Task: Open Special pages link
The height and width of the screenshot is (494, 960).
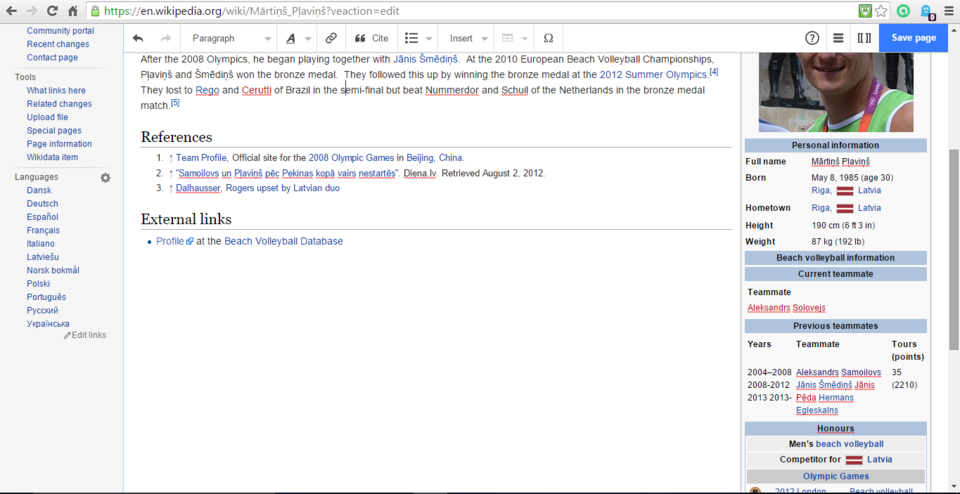Action: (x=54, y=130)
